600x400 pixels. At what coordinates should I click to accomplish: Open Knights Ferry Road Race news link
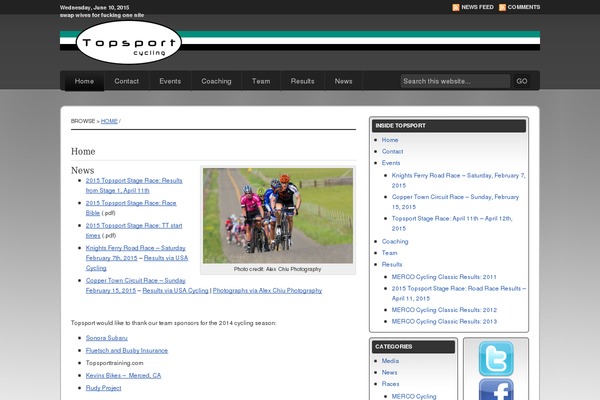(135, 253)
